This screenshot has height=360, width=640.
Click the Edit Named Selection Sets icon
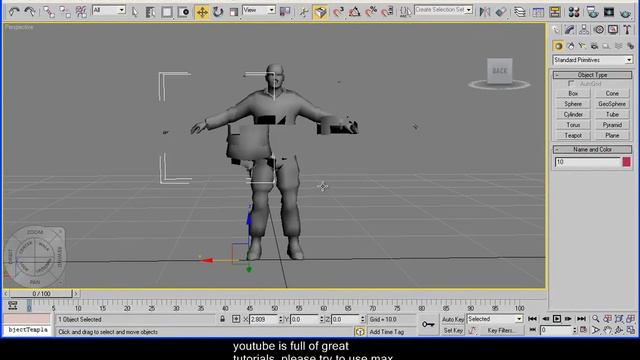click(405, 12)
